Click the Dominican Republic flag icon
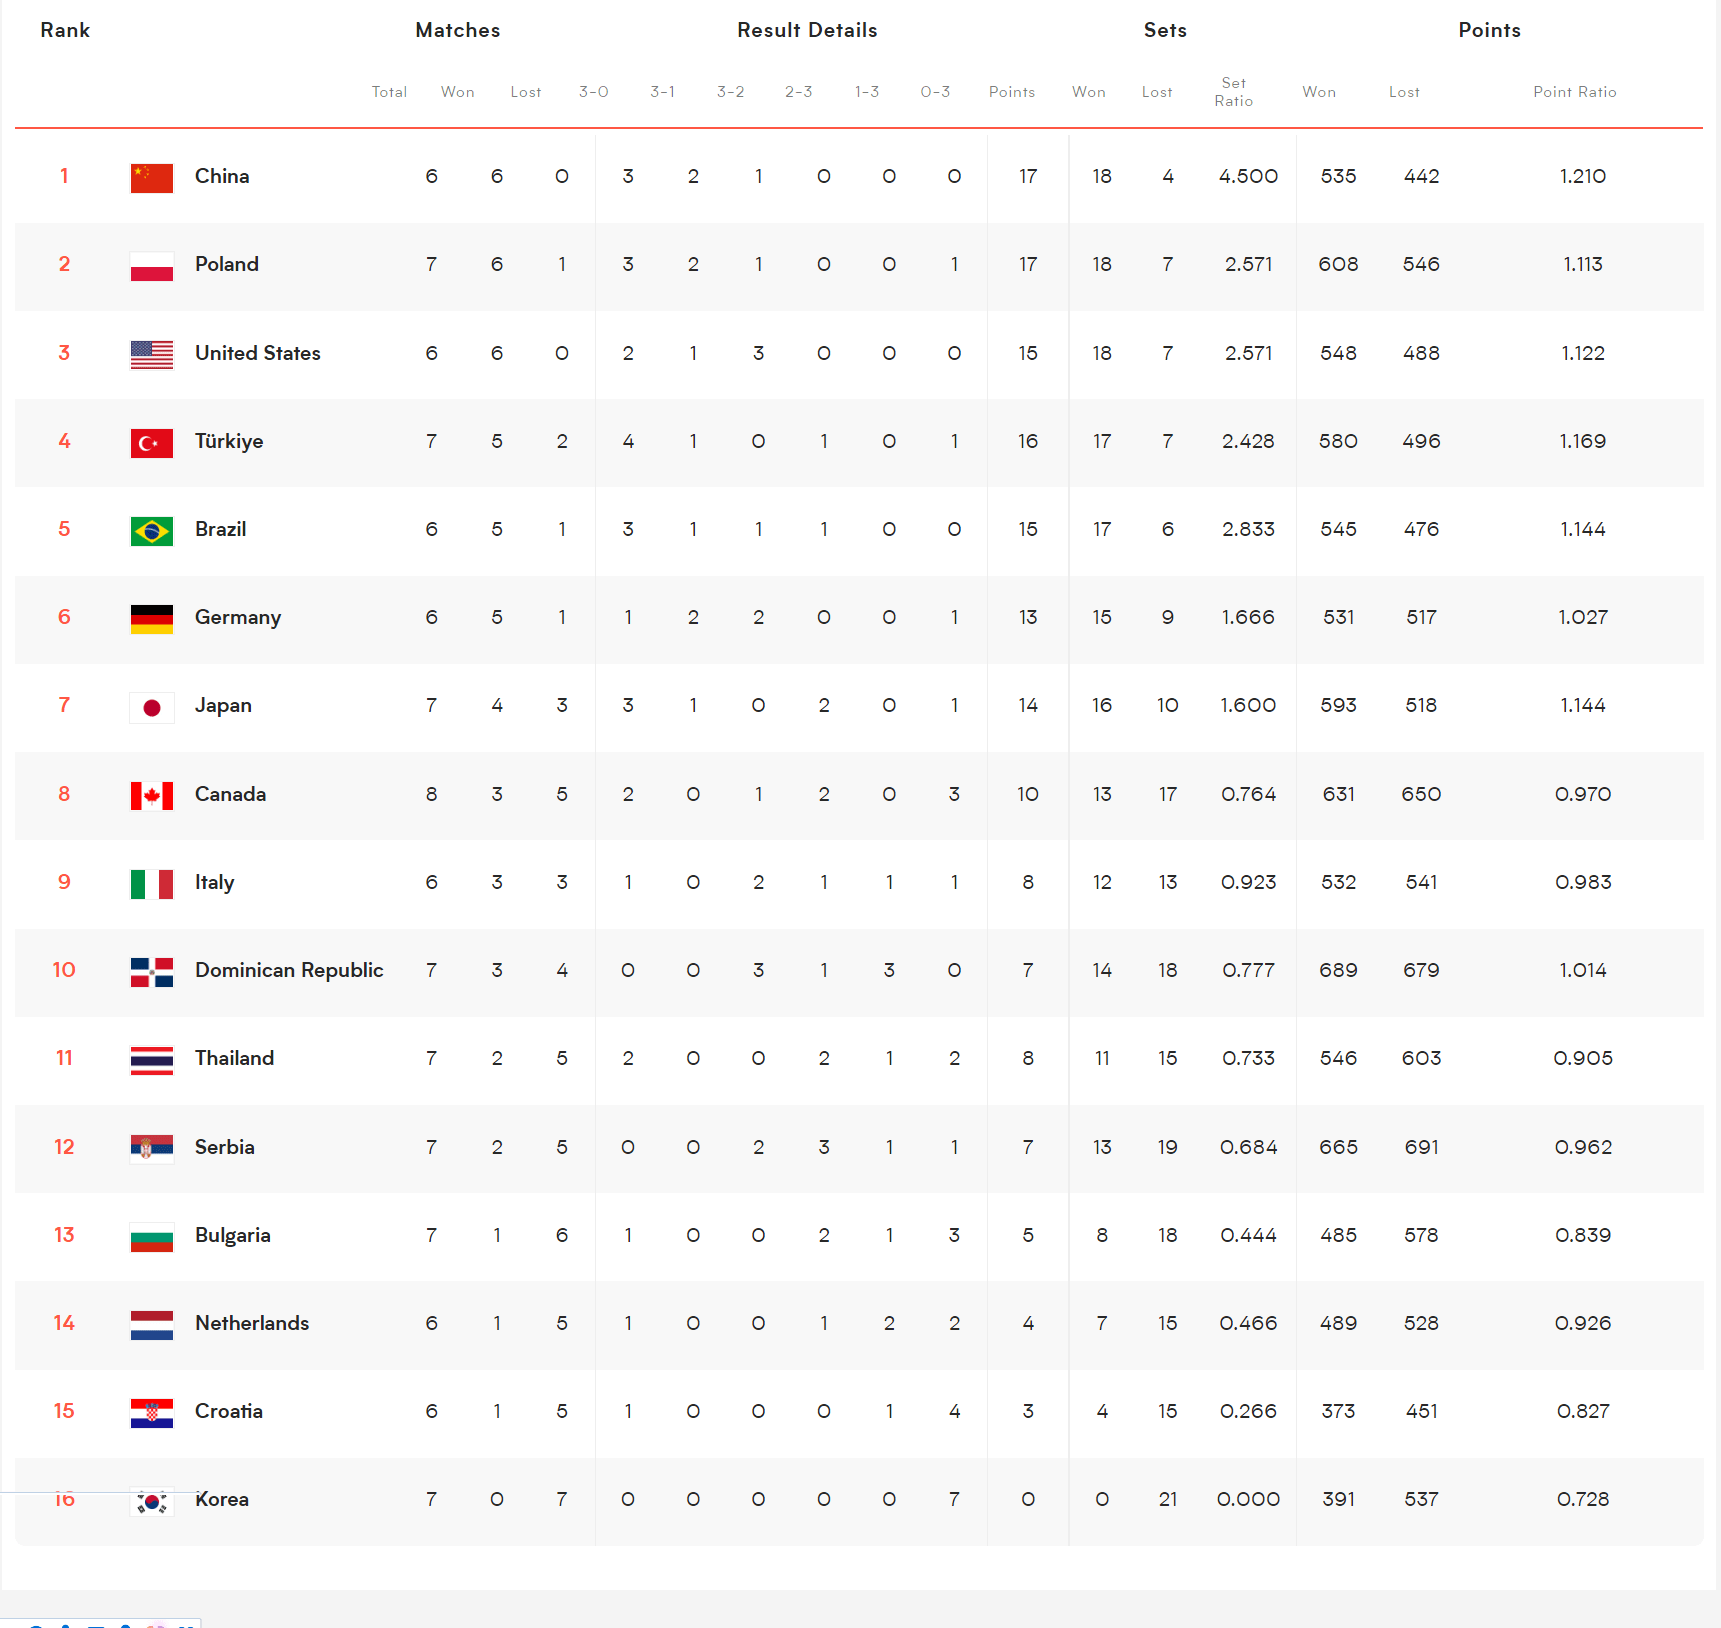Screen dimensions: 1721x1628 [x=152, y=972]
